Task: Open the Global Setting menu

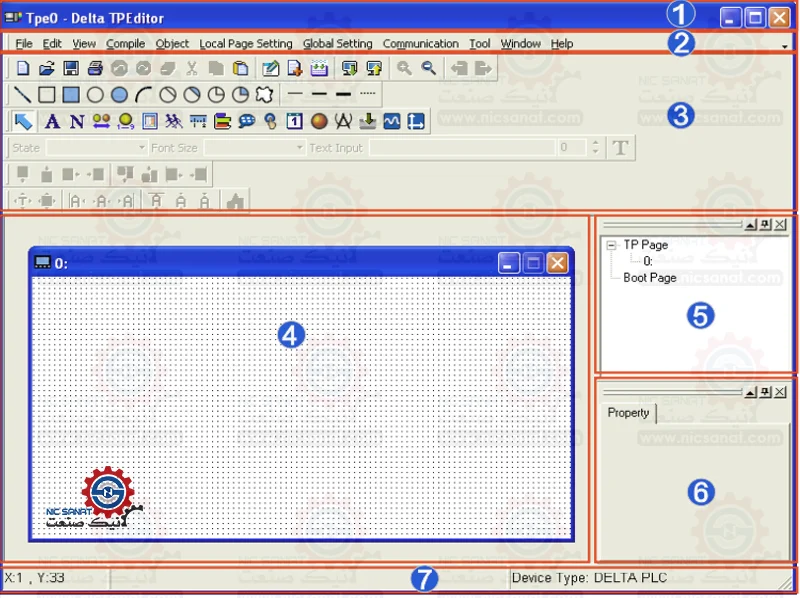Action: point(337,44)
